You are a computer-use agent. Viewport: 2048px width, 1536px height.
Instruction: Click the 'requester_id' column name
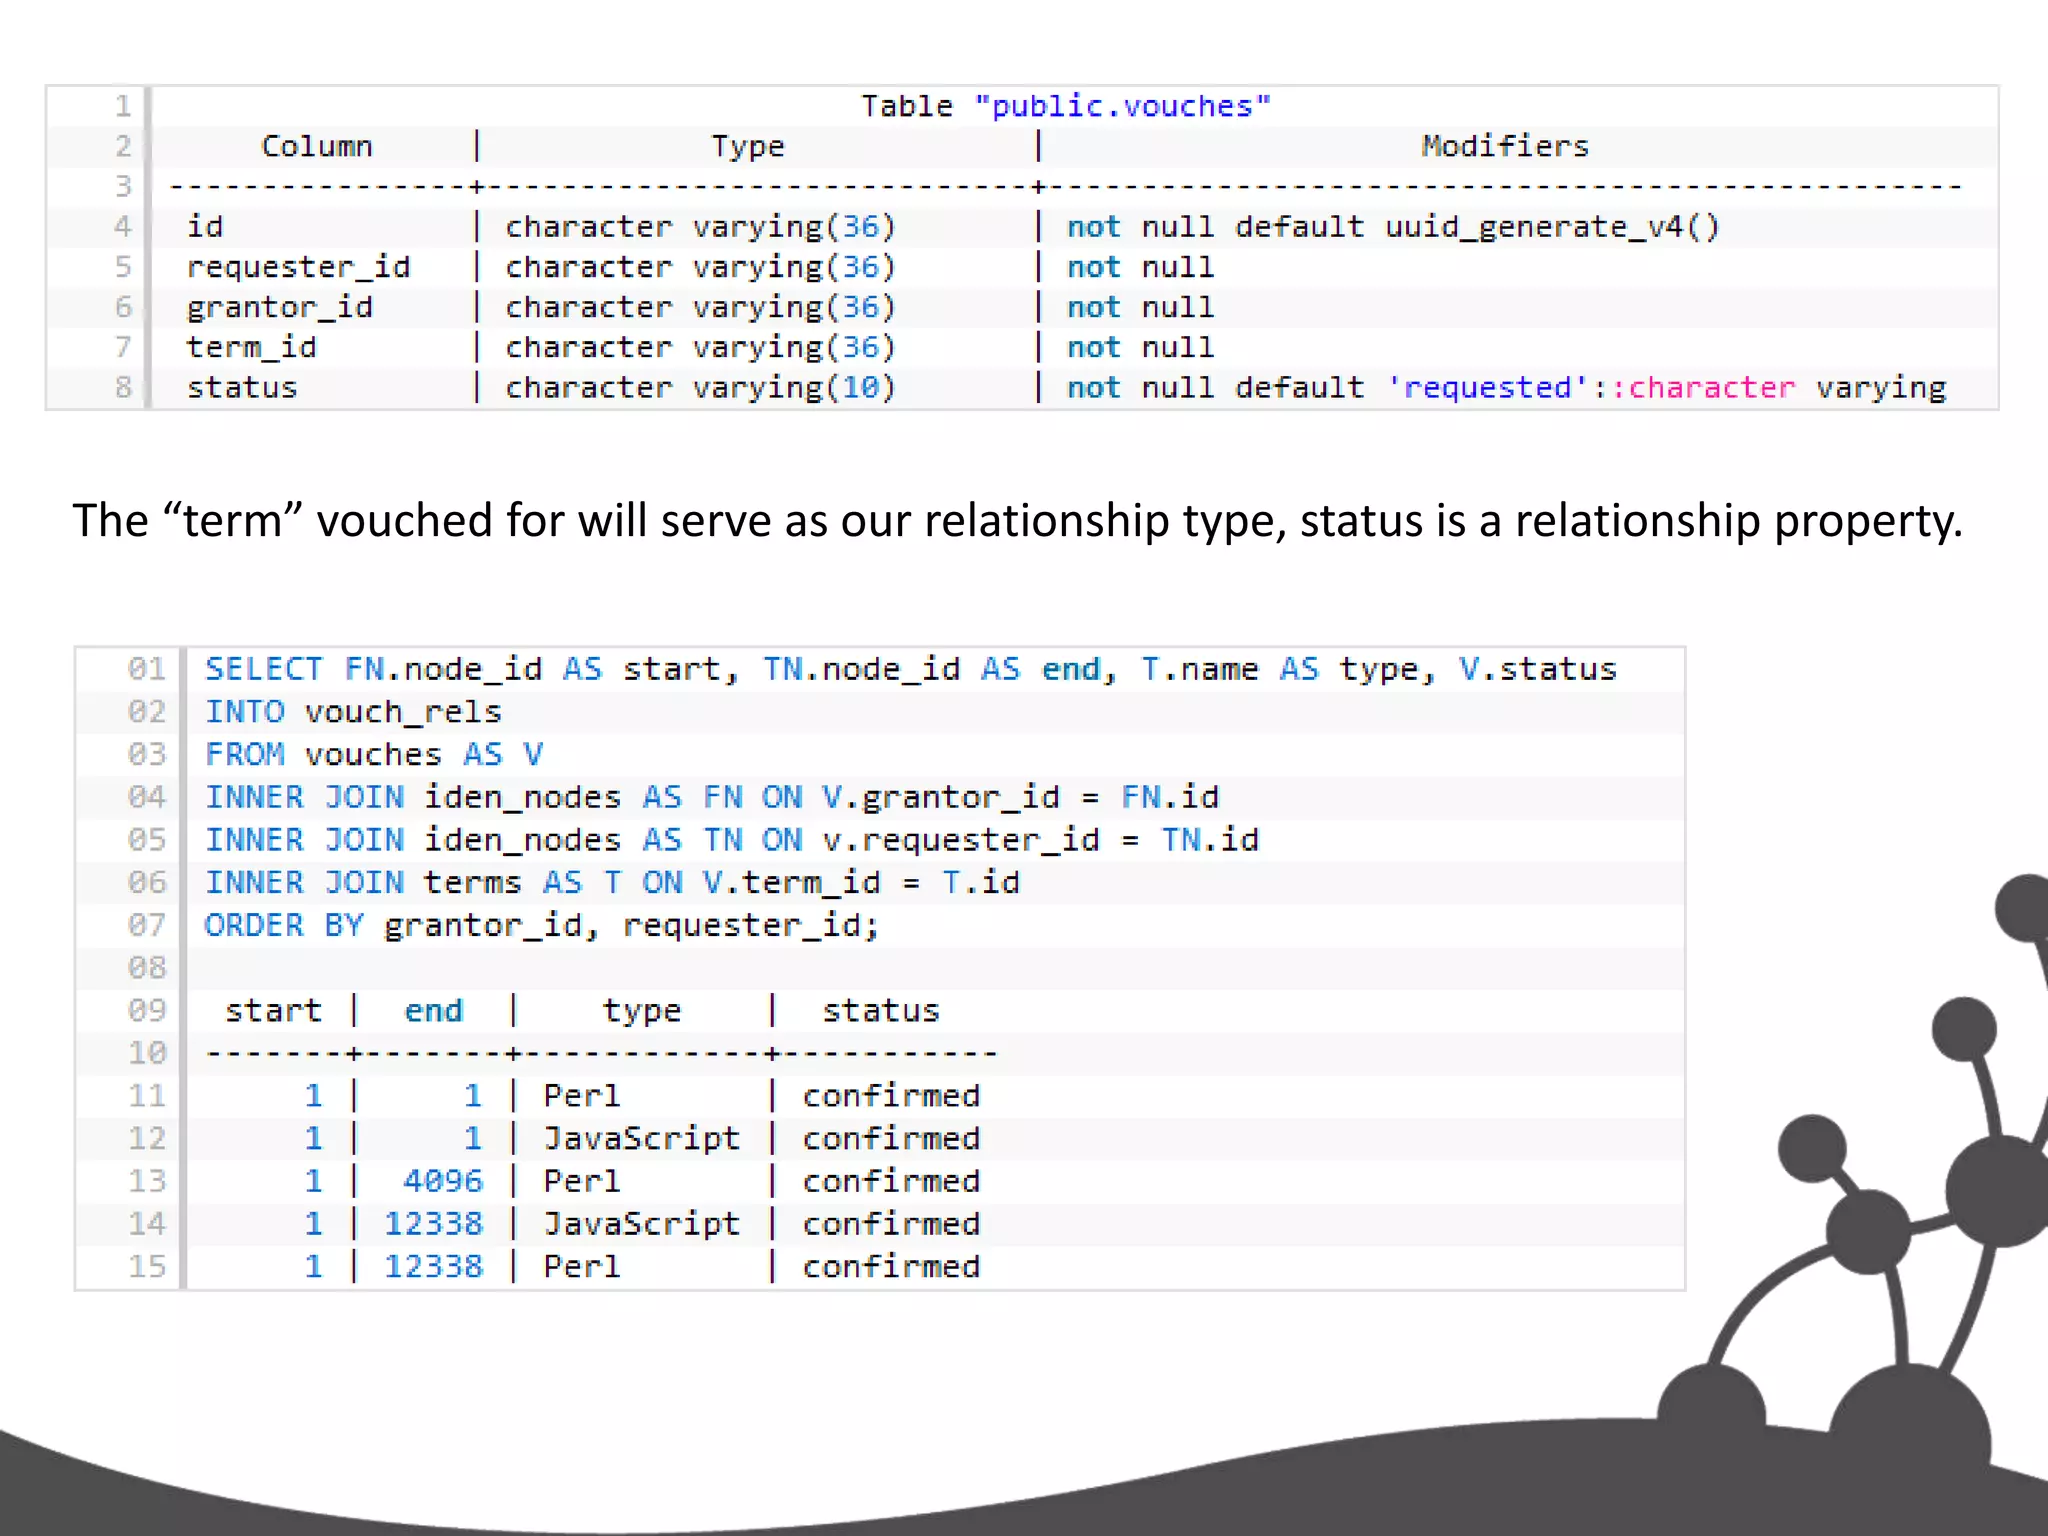point(298,267)
